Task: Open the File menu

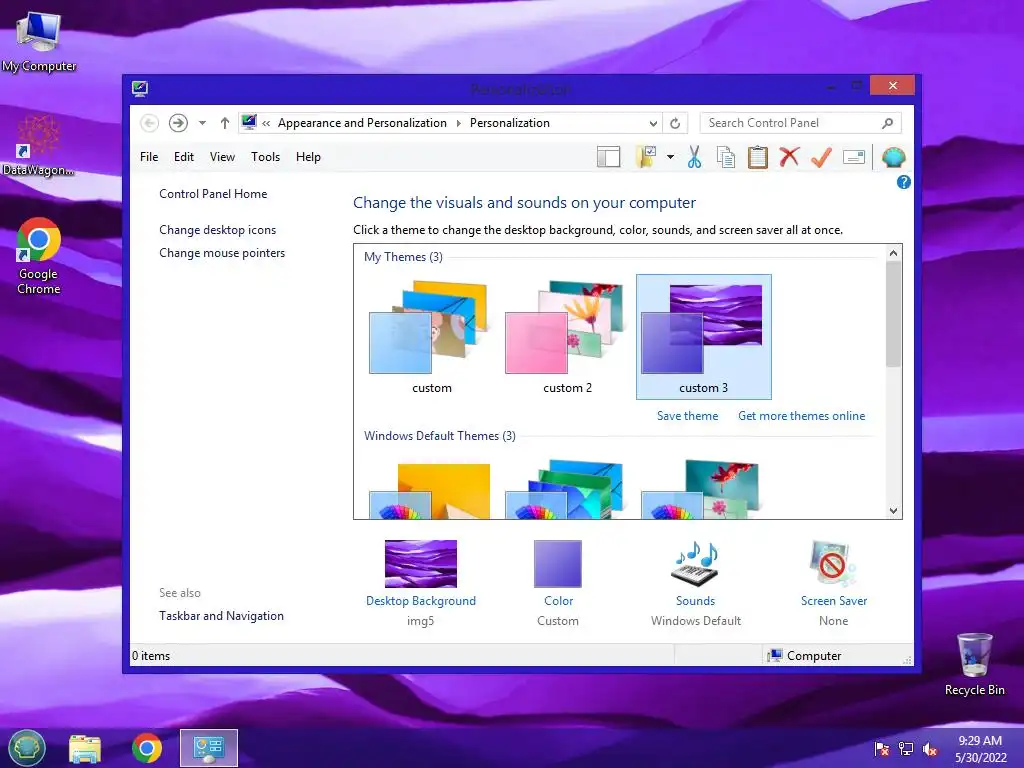Action: pos(149,157)
